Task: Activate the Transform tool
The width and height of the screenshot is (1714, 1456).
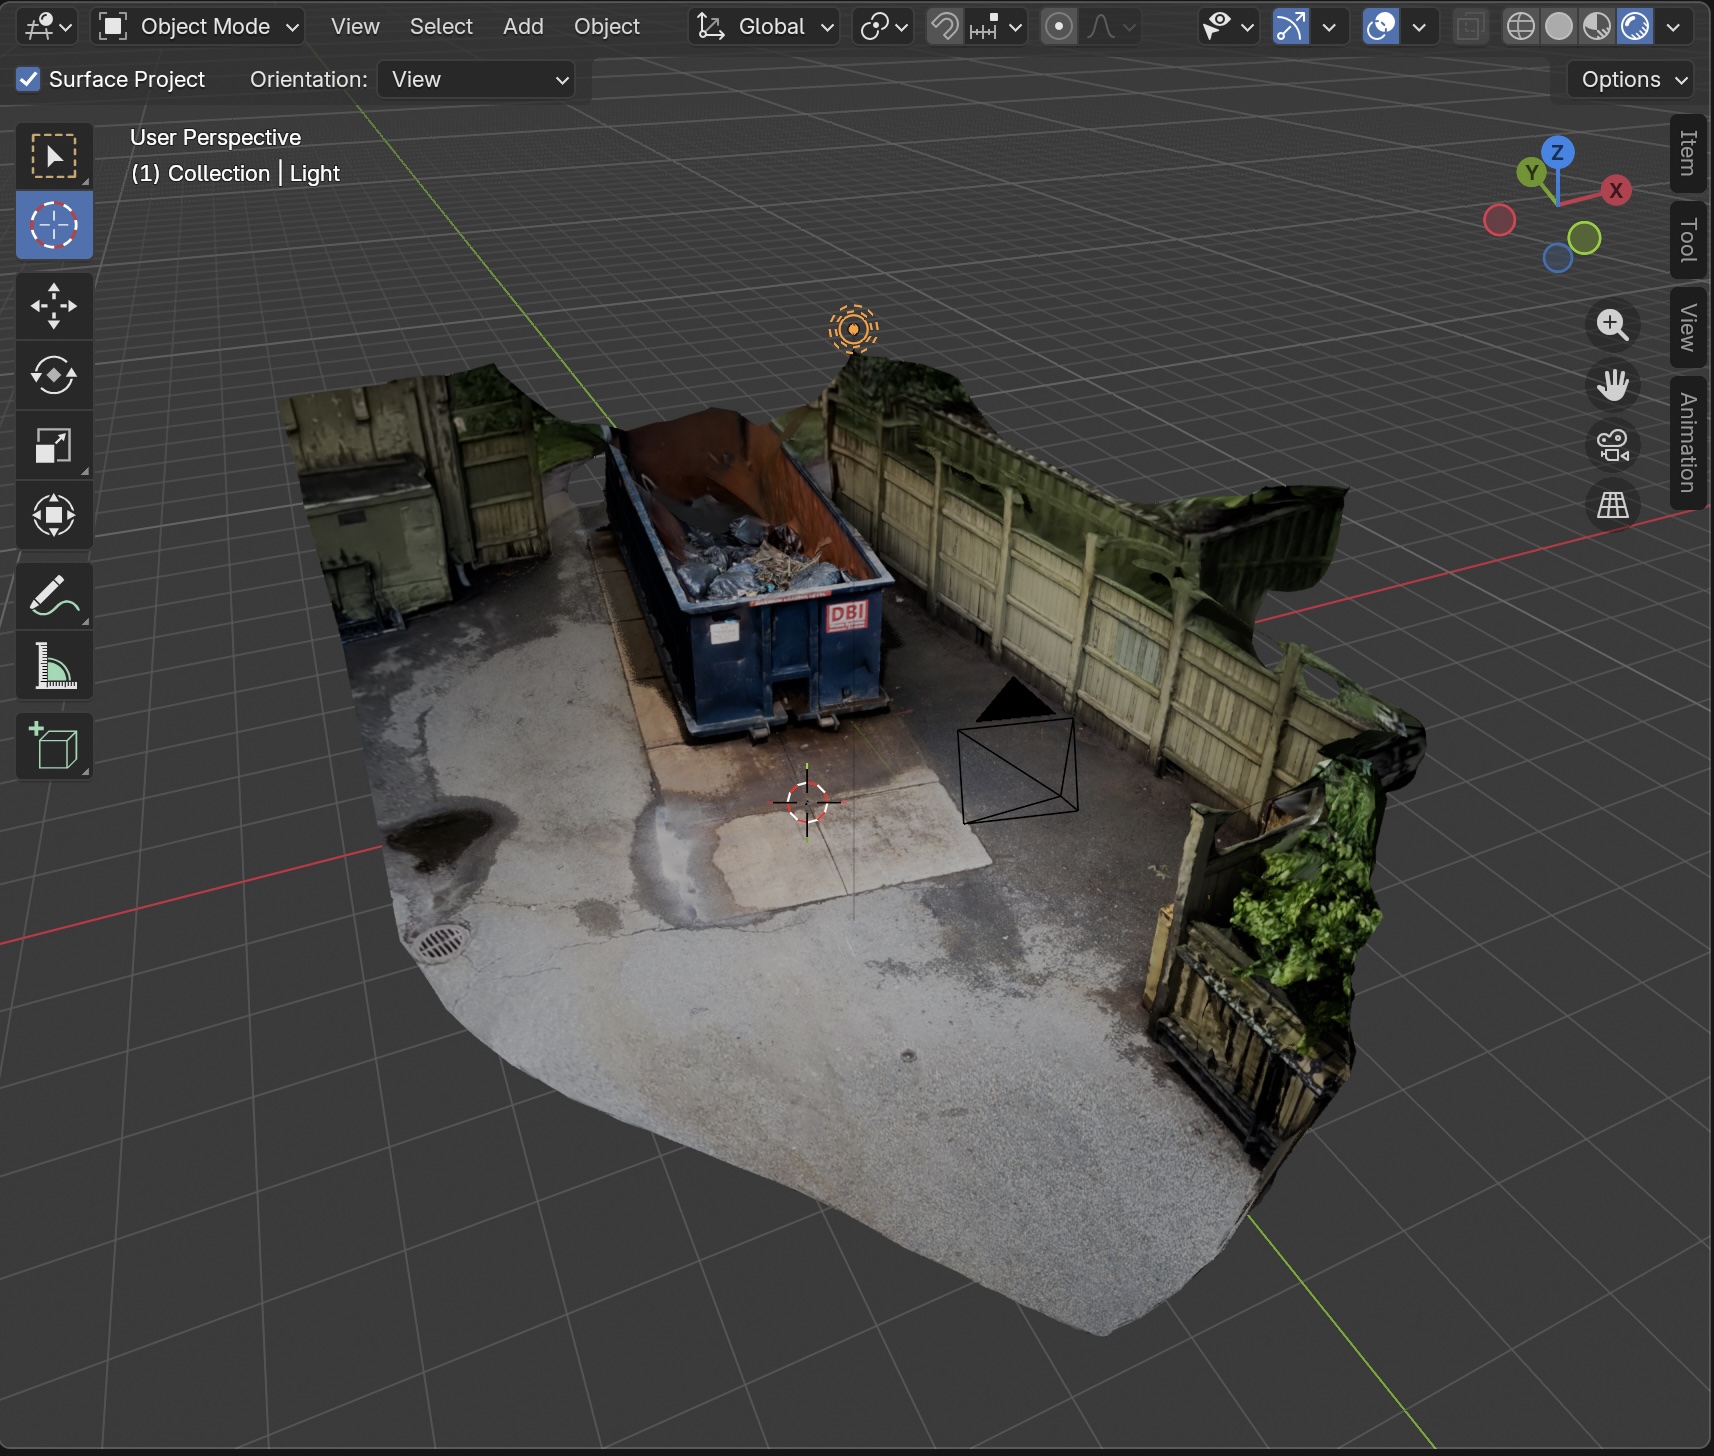Action: coord(54,516)
